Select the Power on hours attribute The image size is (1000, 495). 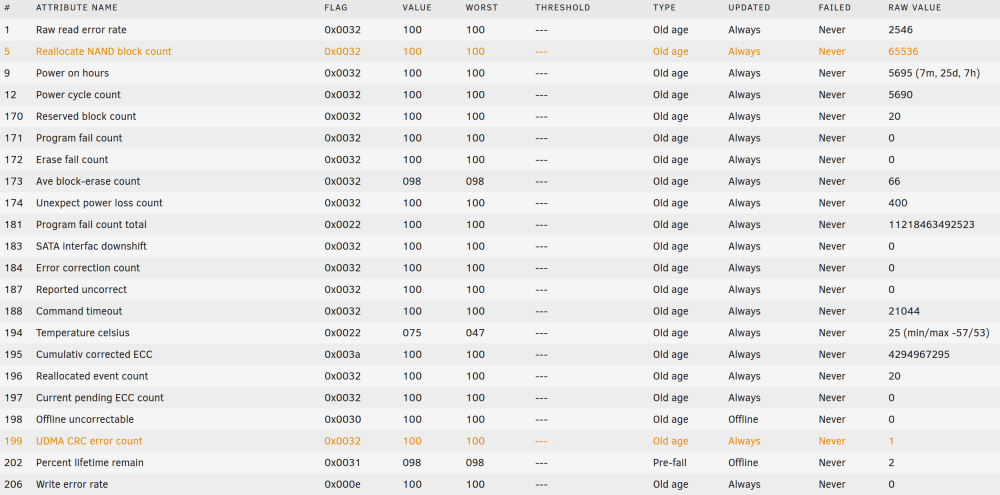click(x=72, y=73)
